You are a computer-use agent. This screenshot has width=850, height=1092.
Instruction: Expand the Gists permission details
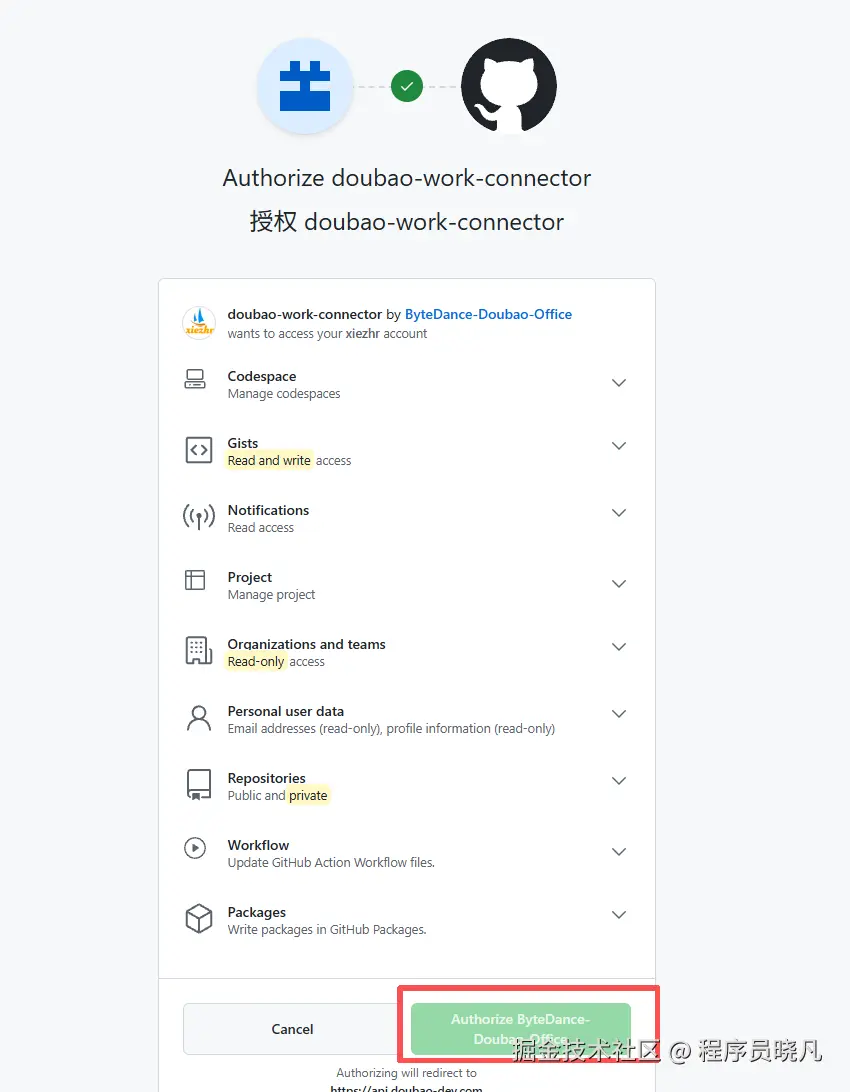tap(618, 446)
